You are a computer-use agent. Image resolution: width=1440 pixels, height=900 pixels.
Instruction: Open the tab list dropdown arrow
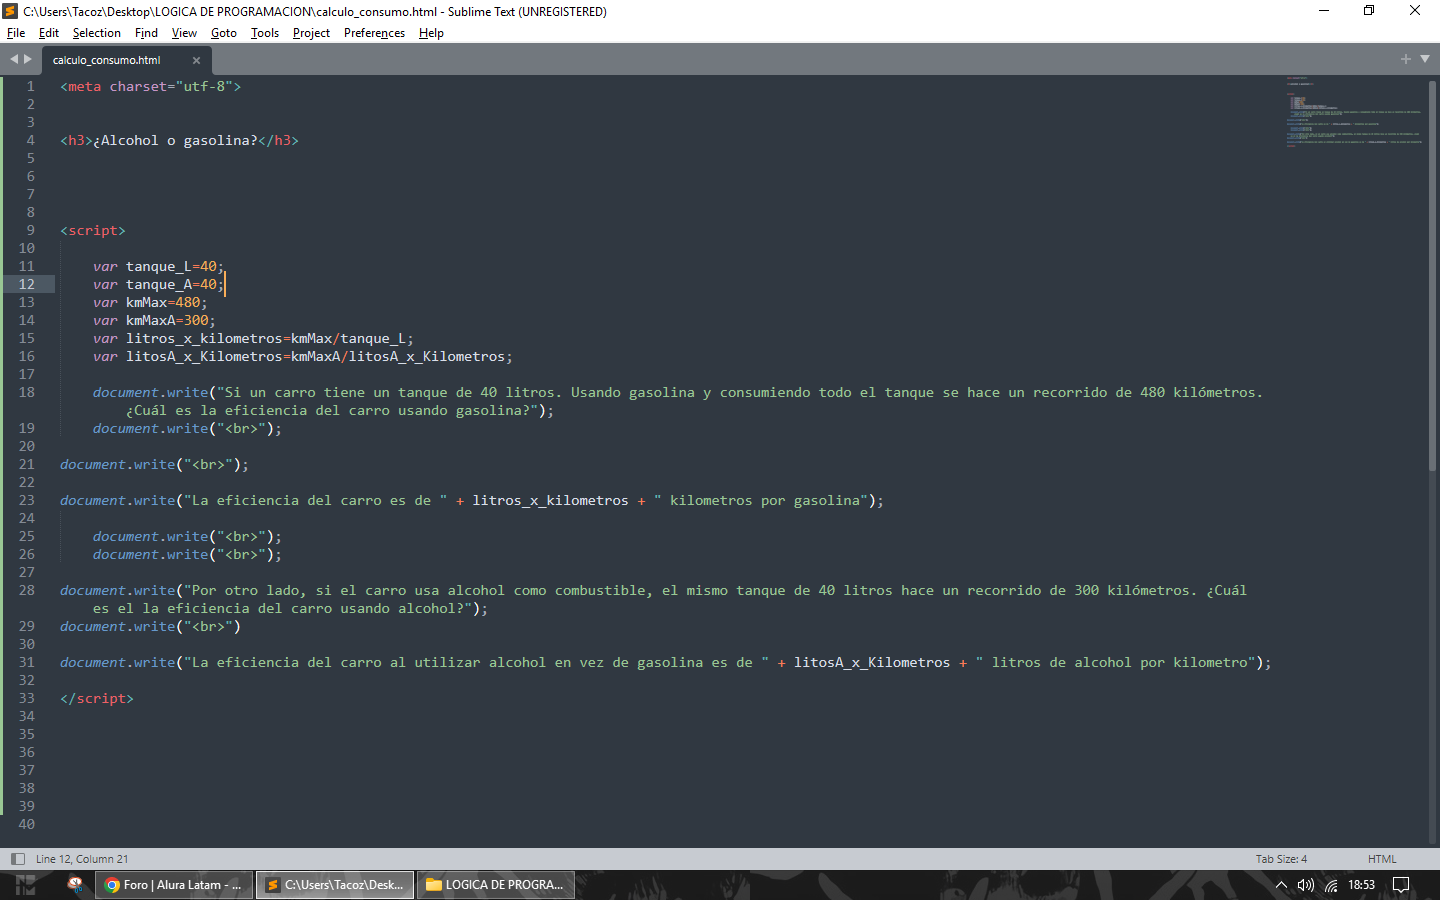click(x=1425, y=59)
